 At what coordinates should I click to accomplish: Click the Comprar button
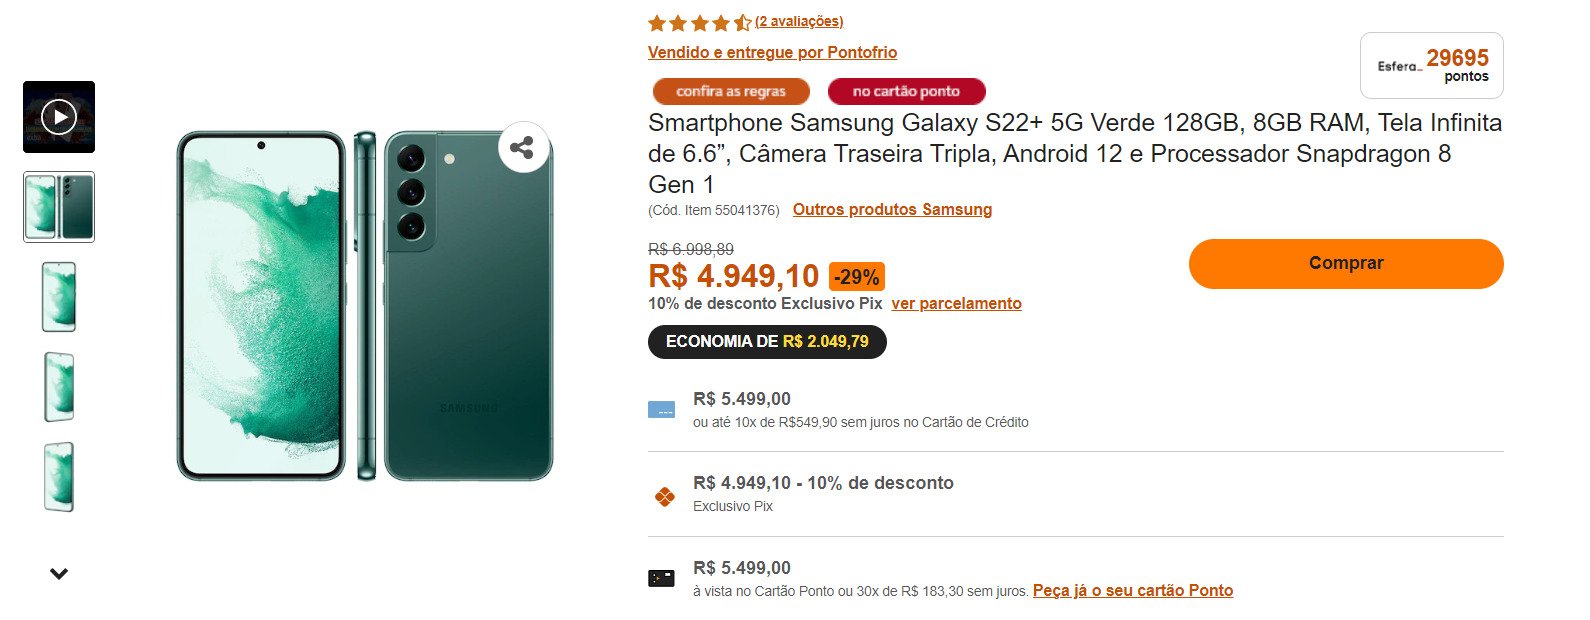click(x=1346, y=263)
